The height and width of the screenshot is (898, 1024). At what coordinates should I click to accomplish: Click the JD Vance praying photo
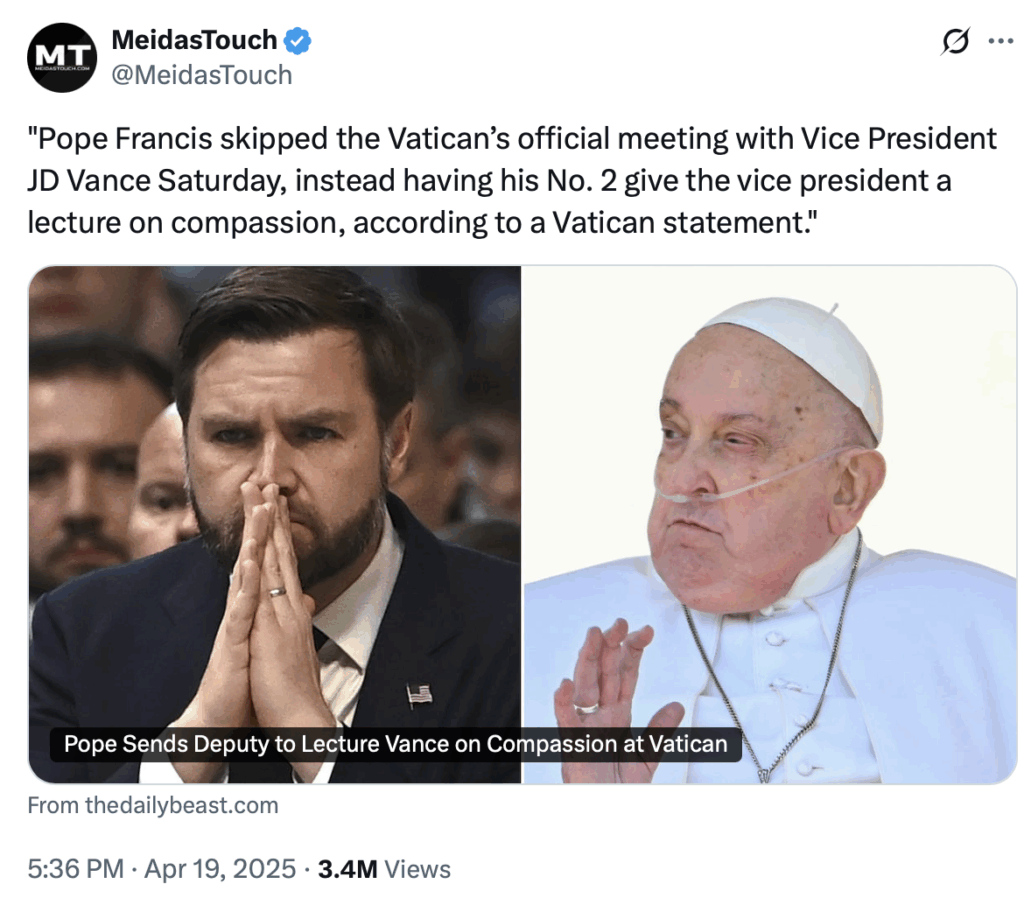[275, 524]
